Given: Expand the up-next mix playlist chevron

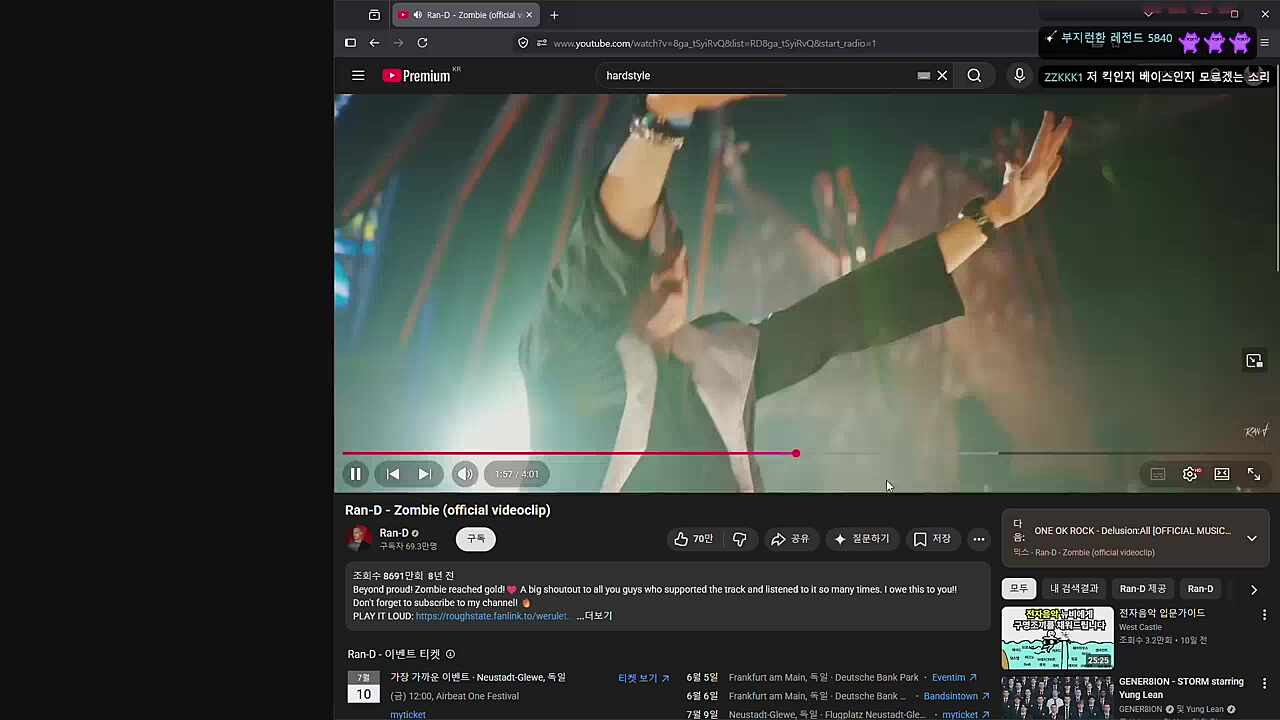Looking at the screenshot, I should pyautogui.click(x=1251, y=539).
